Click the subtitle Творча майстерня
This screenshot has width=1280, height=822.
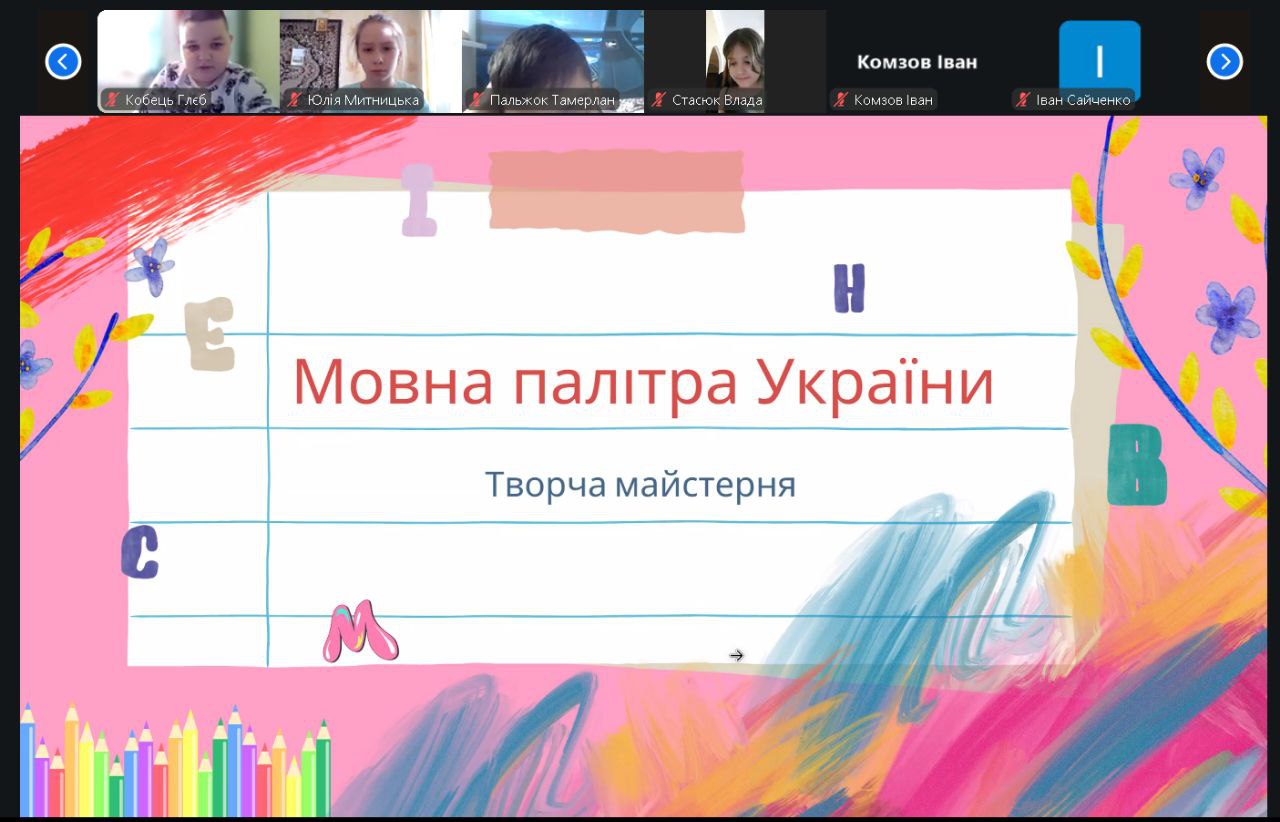coord(640,485)
